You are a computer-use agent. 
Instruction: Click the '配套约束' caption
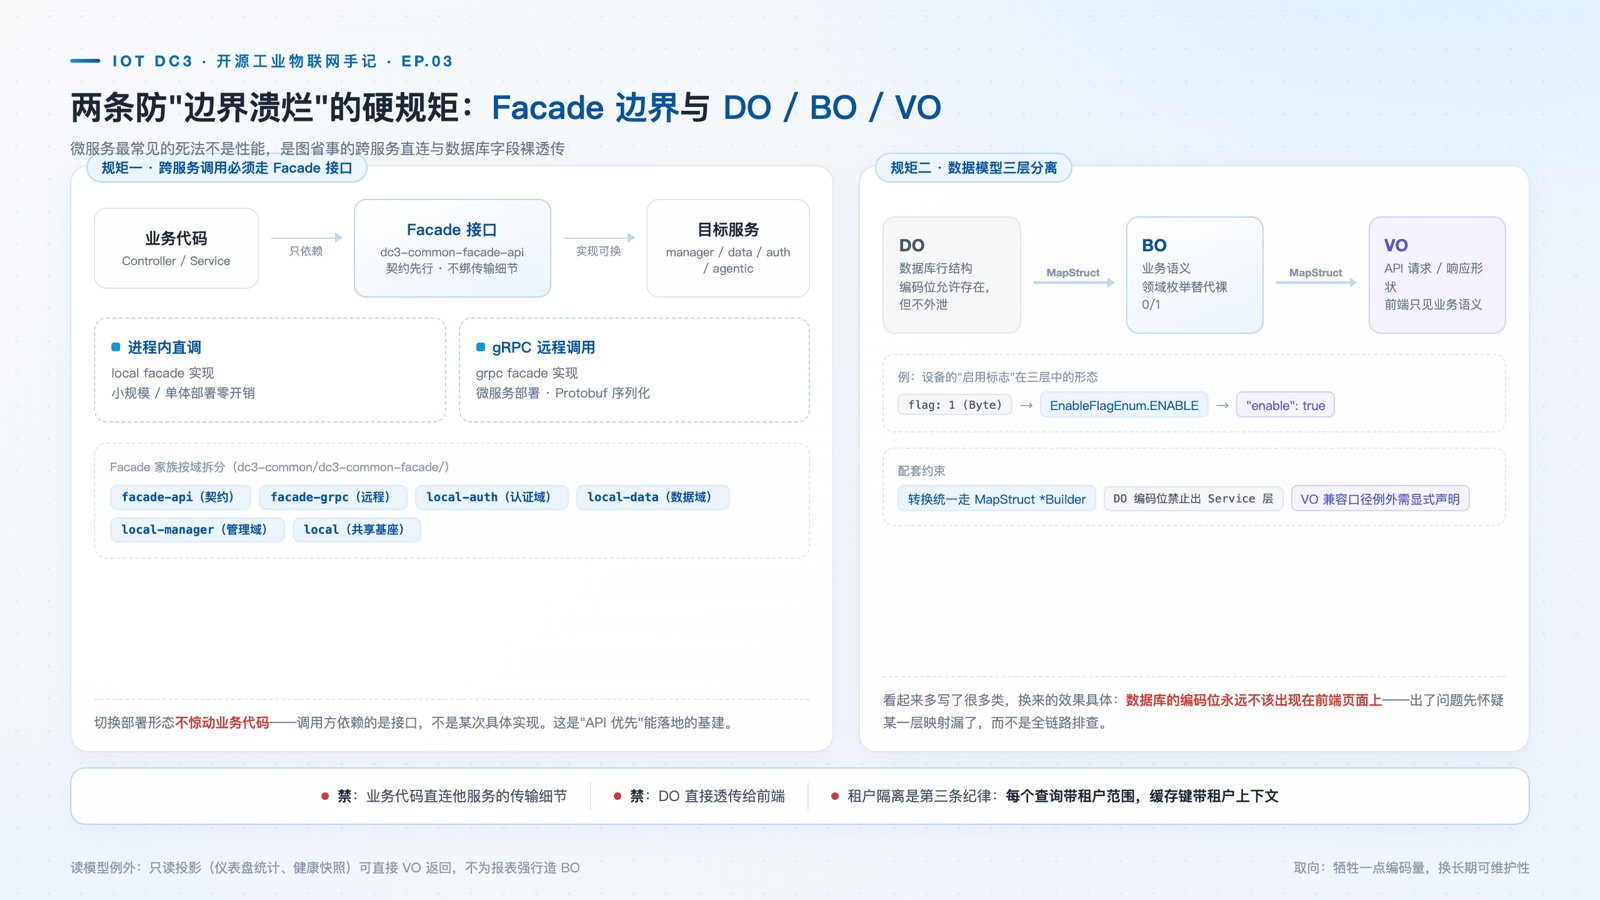pyautogui.click(x=921, y=471)
